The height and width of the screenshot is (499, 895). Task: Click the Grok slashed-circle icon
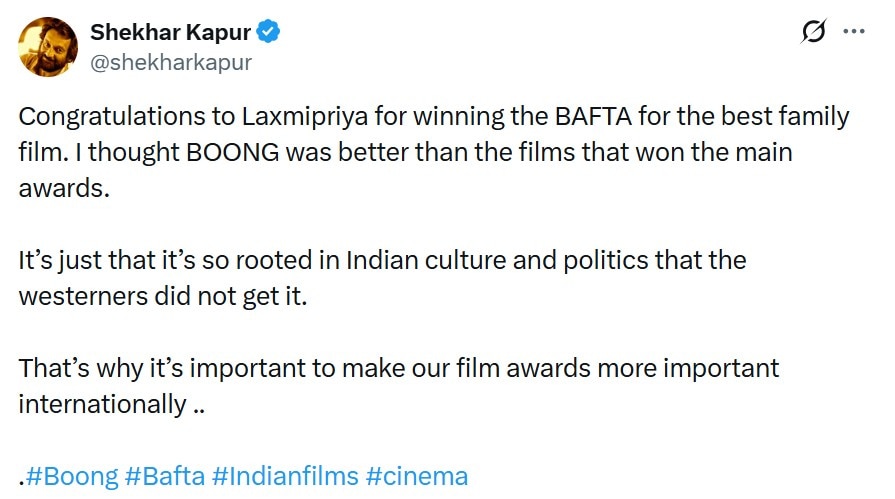[814, 32]
